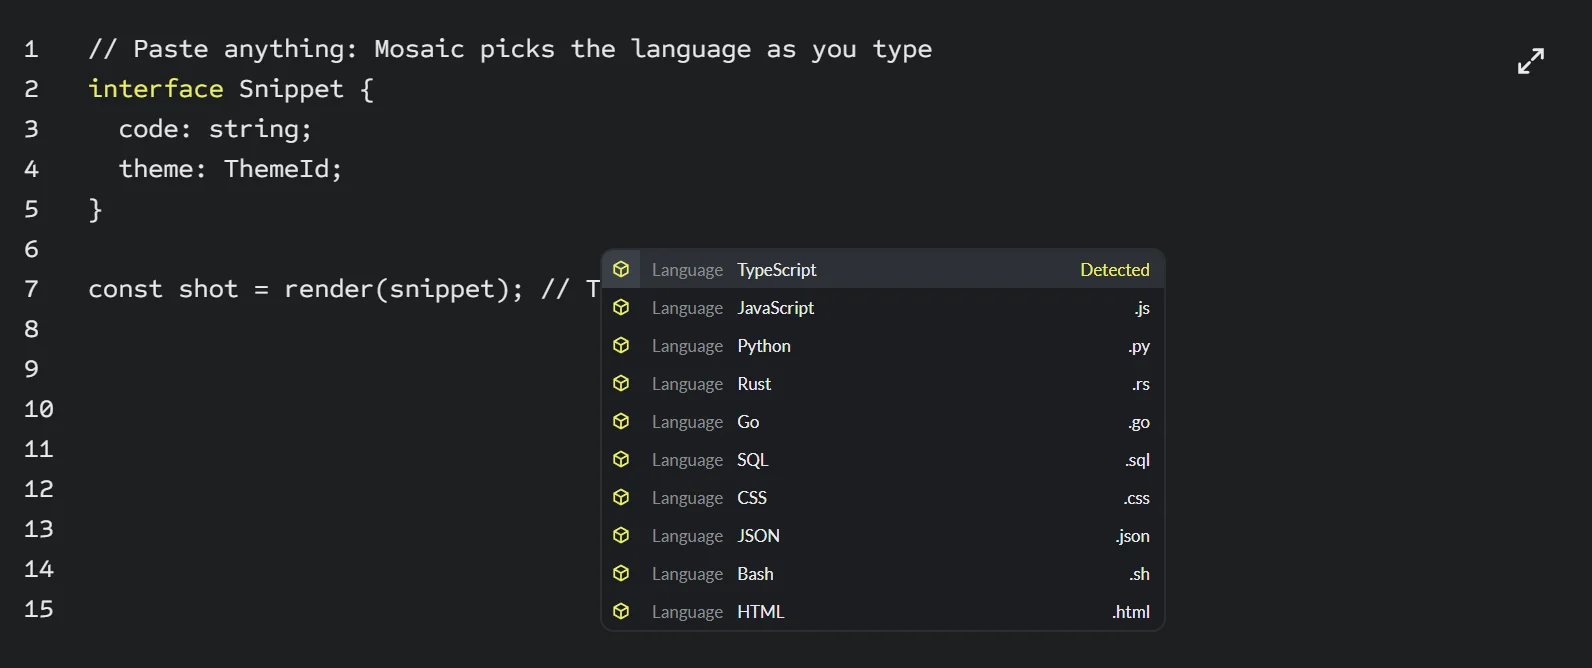Click the cube icon beside SQL

click(621, 460)
